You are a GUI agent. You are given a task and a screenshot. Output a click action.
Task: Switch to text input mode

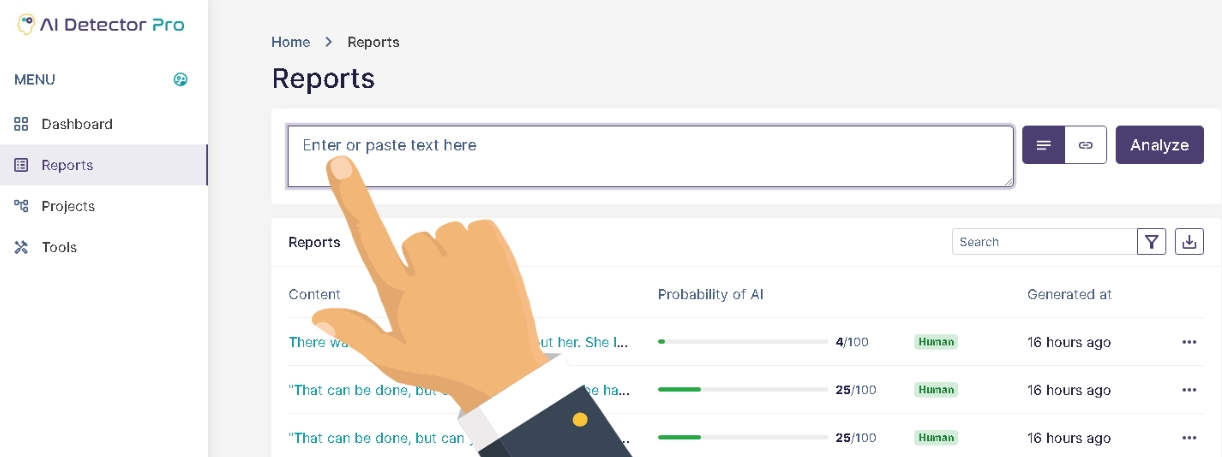tap(1044, 145)
